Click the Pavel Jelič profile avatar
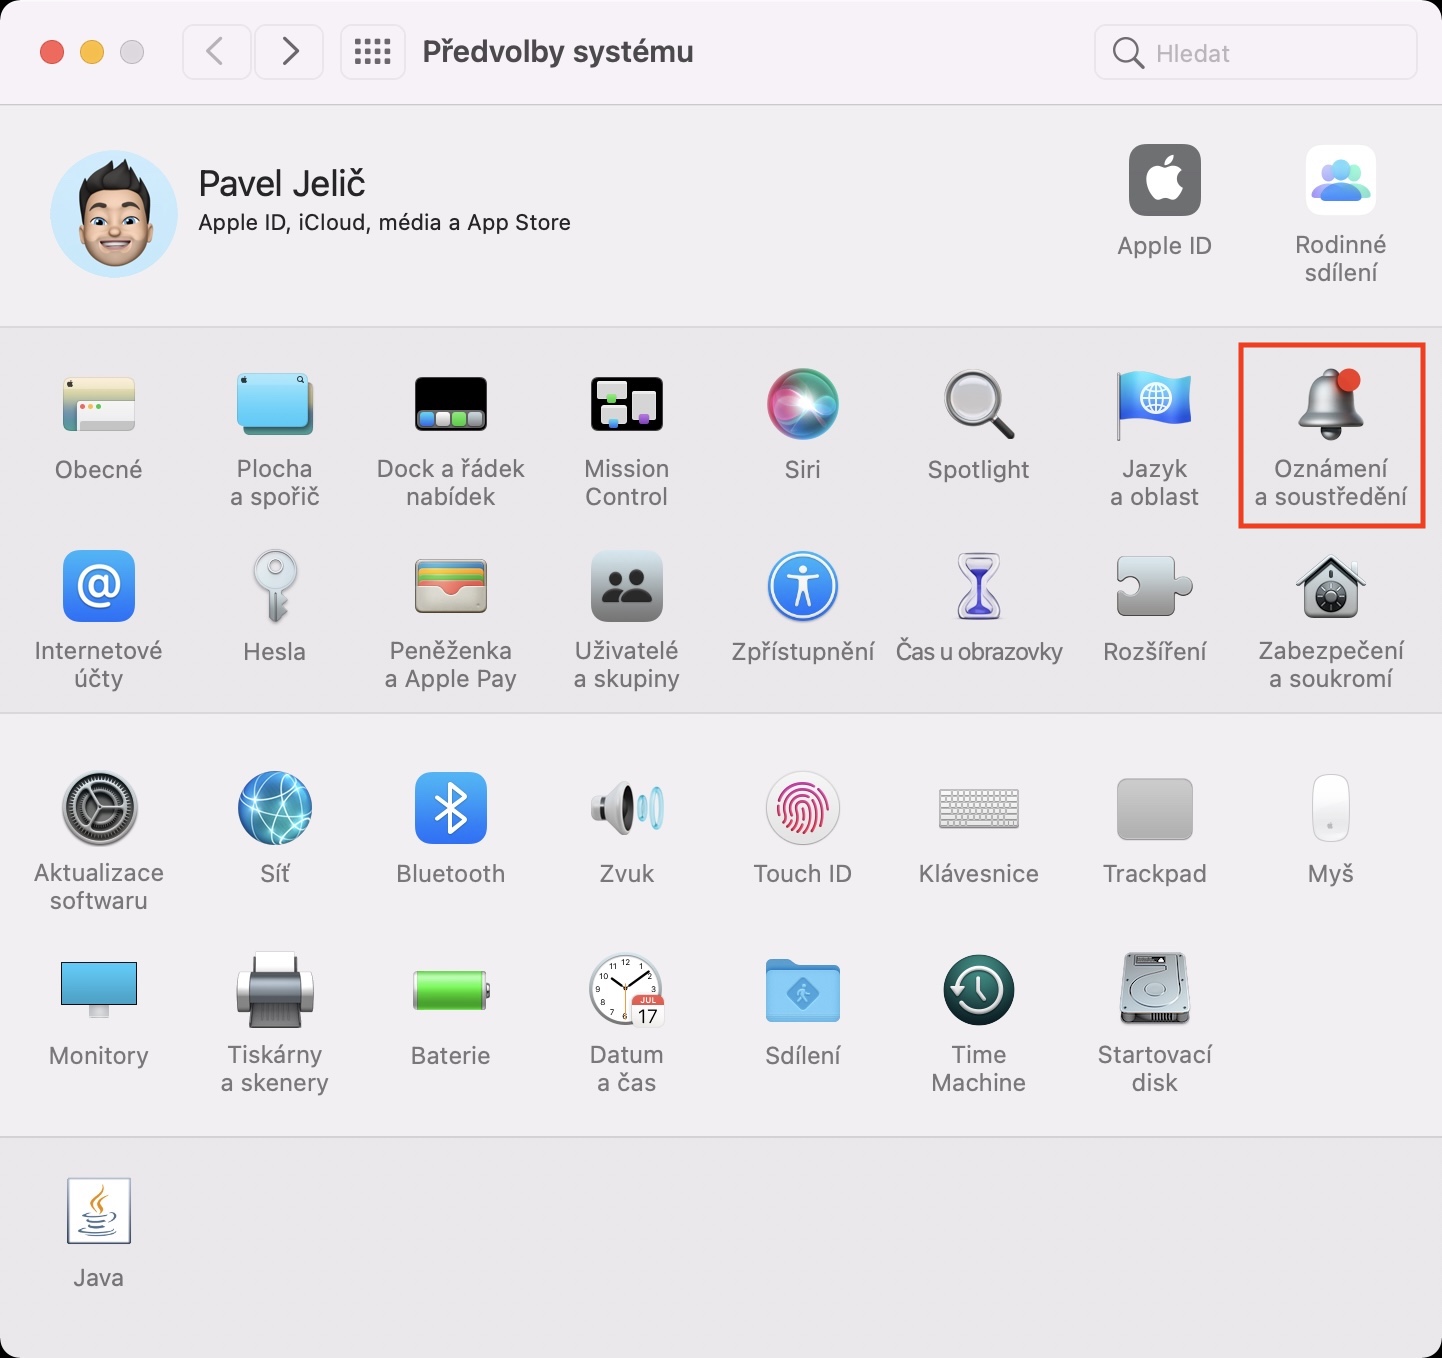Viewport: 1442px width, 1358px height. click(x=114, y=214)
